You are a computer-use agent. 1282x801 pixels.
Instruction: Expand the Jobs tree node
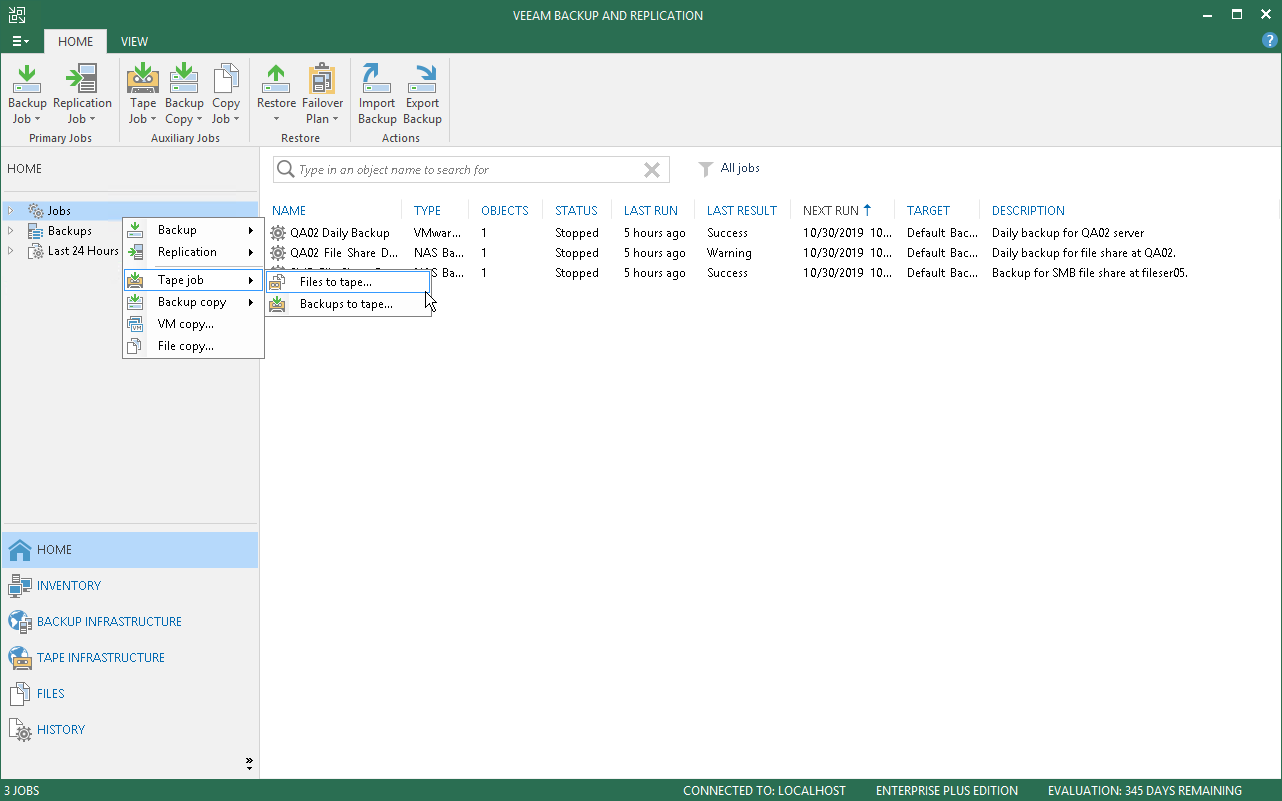tap(11, 211)
